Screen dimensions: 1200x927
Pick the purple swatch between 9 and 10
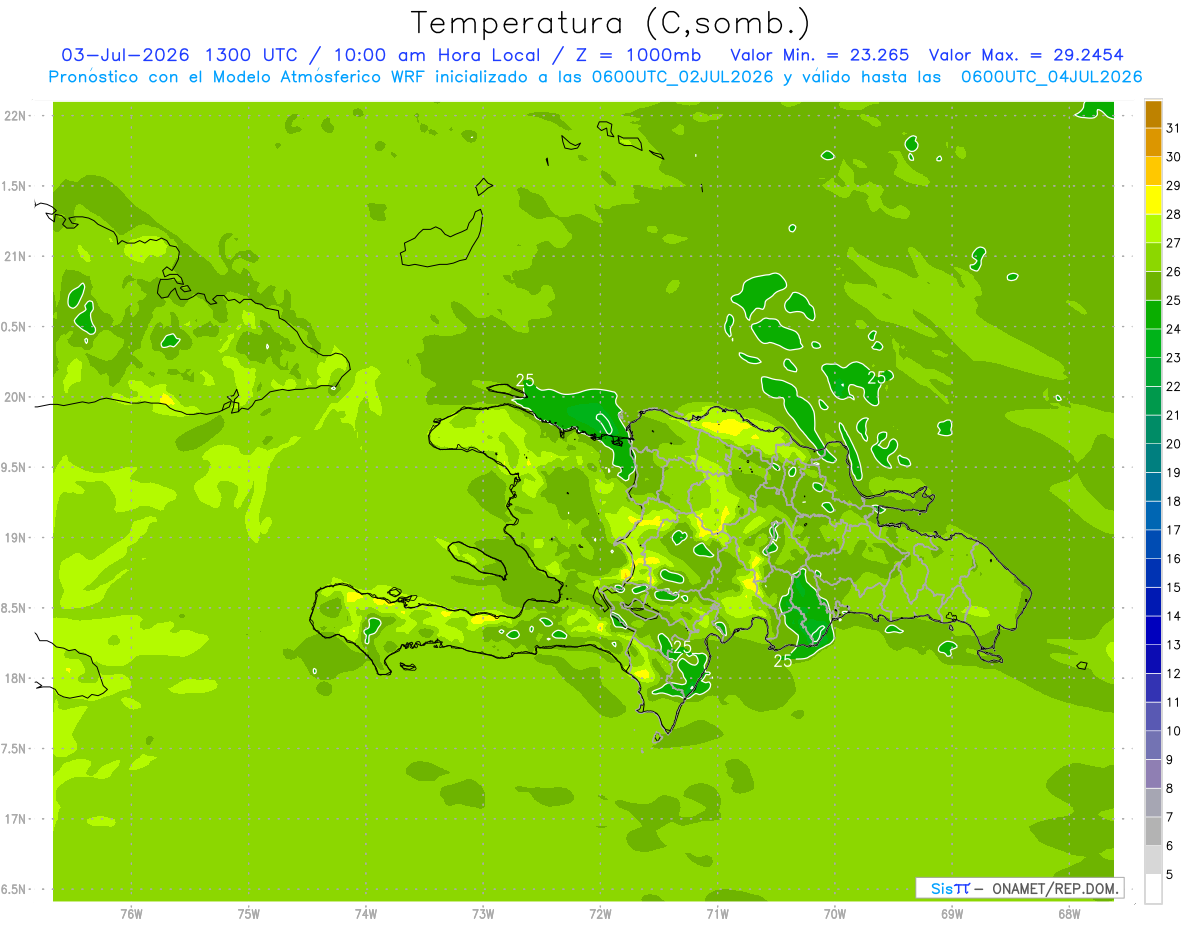pyautogui.click(x=1153, y=745)
